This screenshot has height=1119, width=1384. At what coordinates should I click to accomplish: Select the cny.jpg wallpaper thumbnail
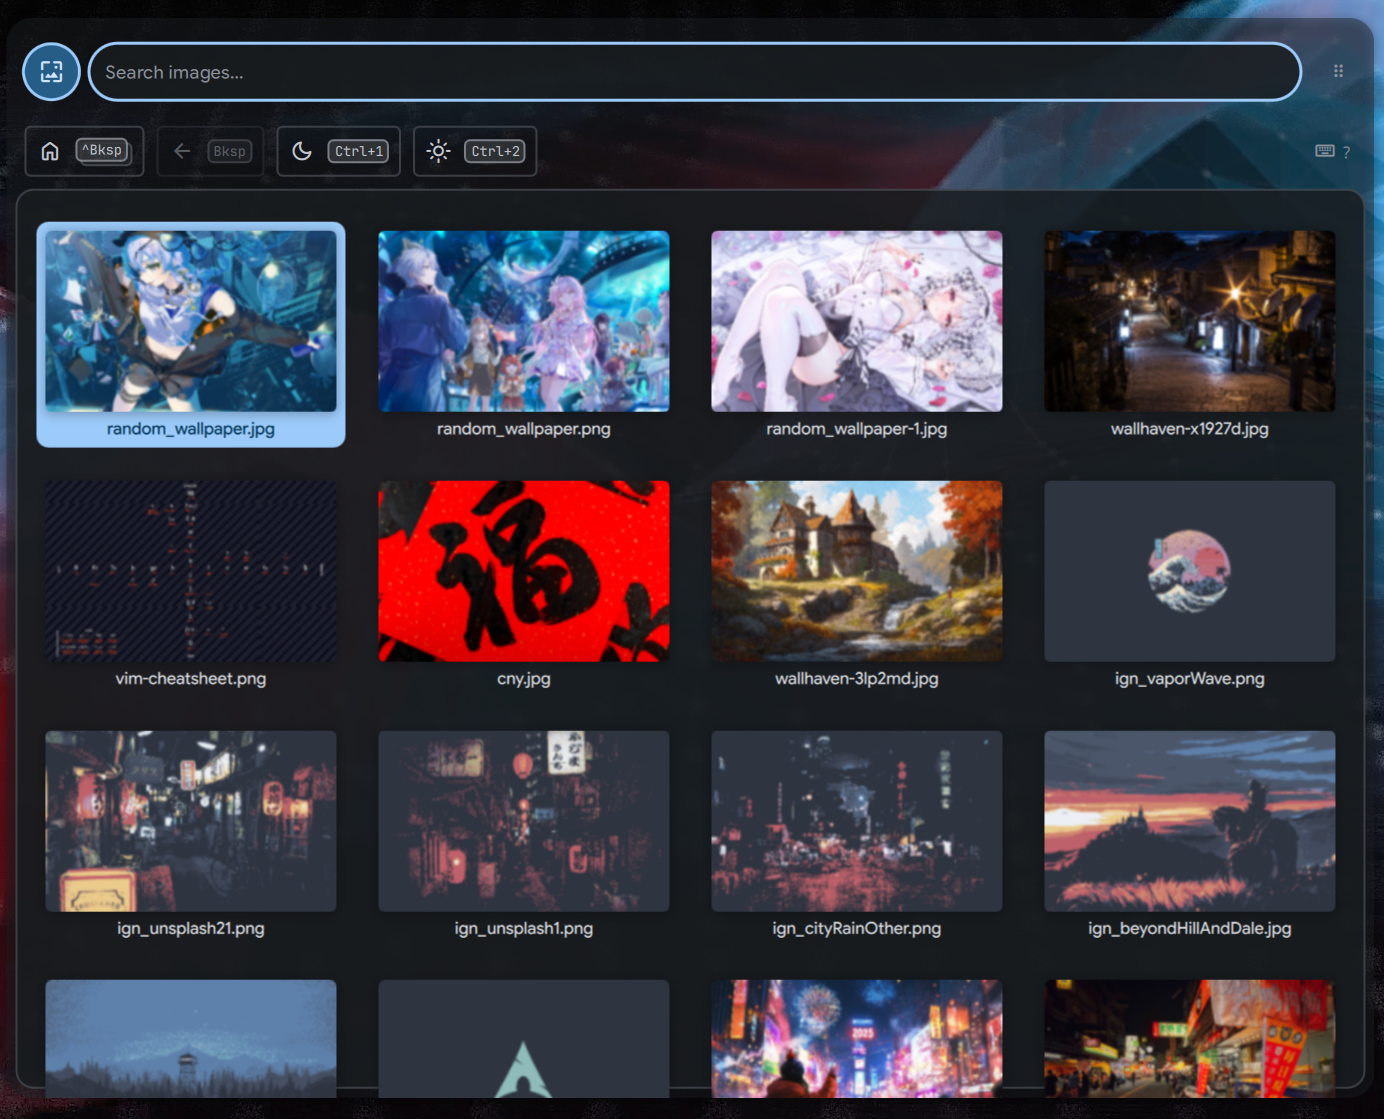point(523,571)
